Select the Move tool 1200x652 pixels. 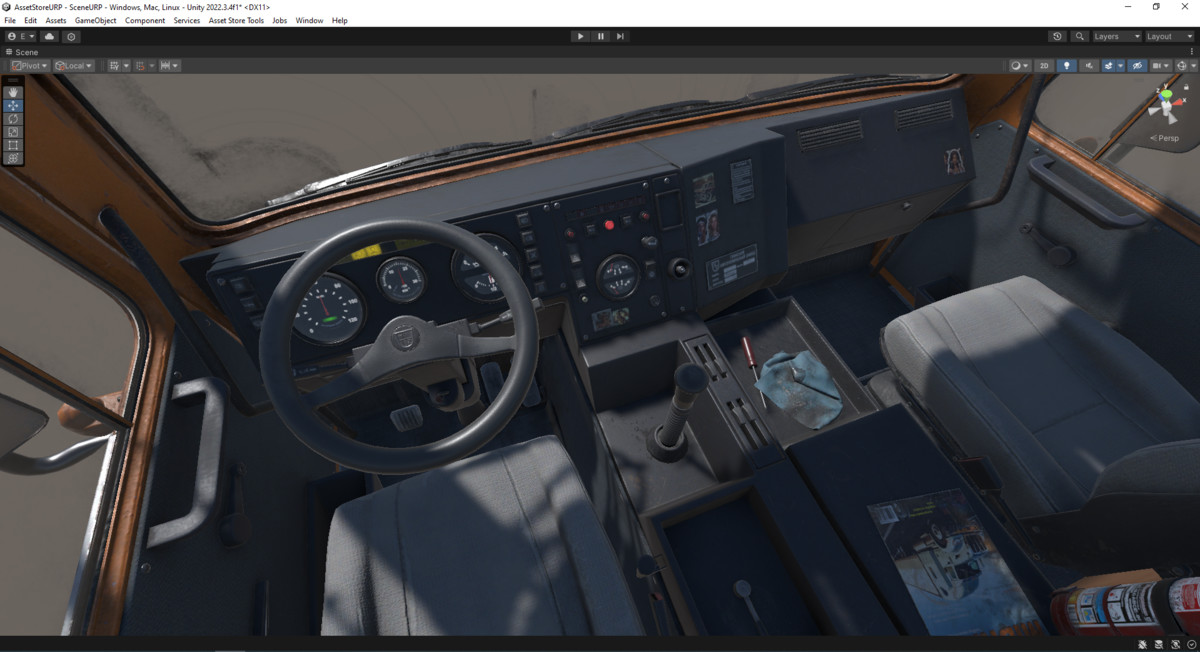(13, 105)
